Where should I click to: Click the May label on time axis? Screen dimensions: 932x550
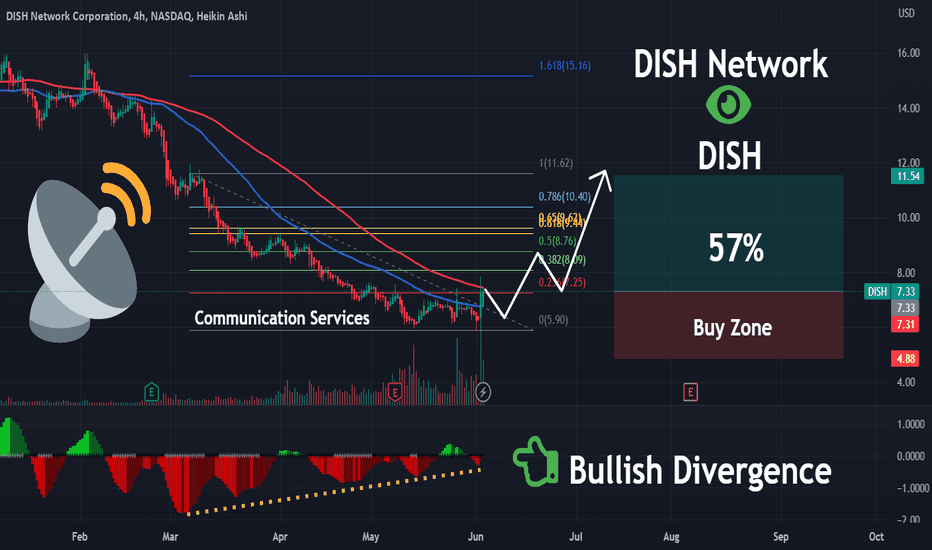[370, 536]
